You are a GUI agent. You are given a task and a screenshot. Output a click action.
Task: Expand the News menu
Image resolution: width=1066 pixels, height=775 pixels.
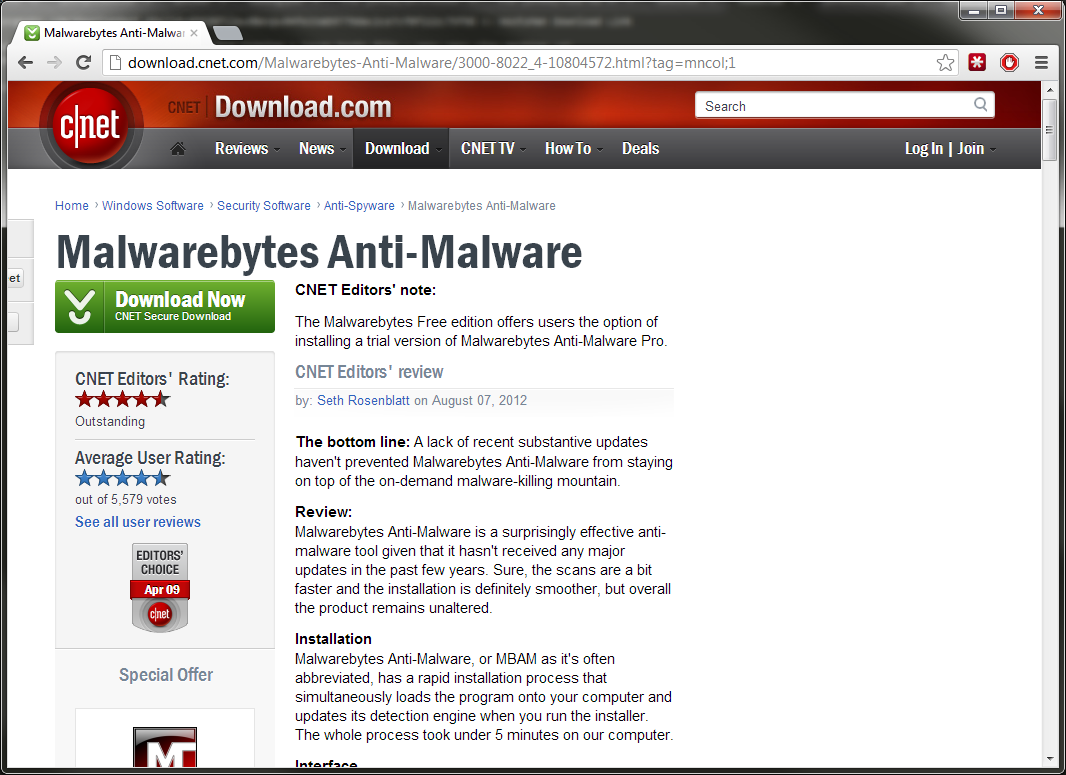click(x=322, y=148)
